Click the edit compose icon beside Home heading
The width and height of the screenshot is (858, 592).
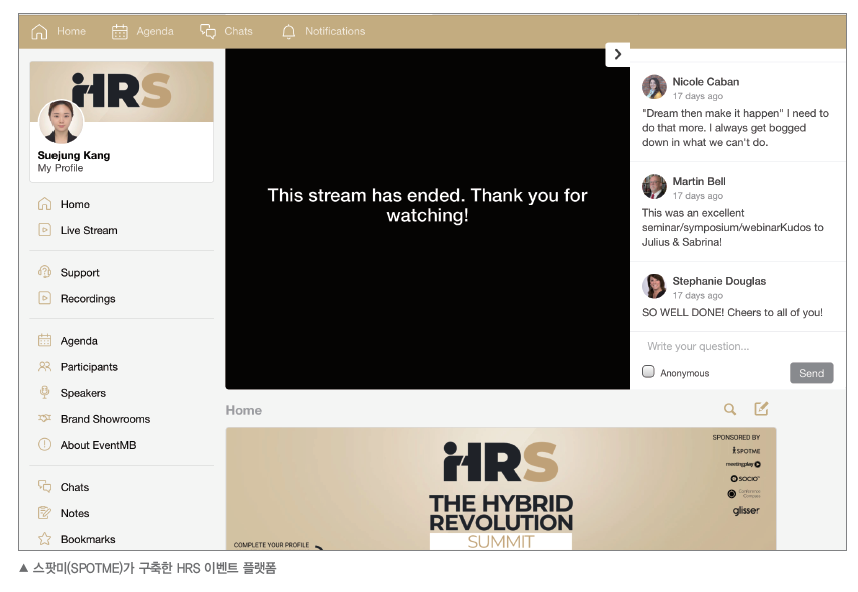click(761, 409)
